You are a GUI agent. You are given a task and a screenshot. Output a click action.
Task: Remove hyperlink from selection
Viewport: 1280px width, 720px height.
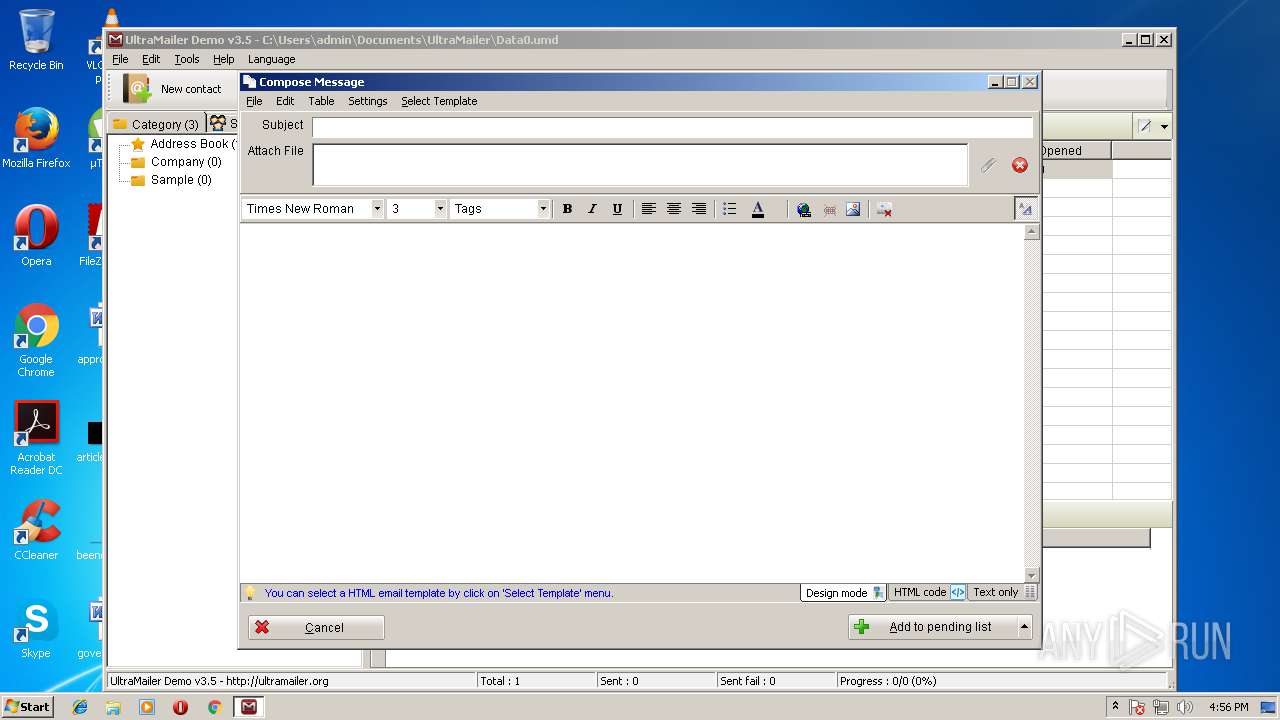829,209
